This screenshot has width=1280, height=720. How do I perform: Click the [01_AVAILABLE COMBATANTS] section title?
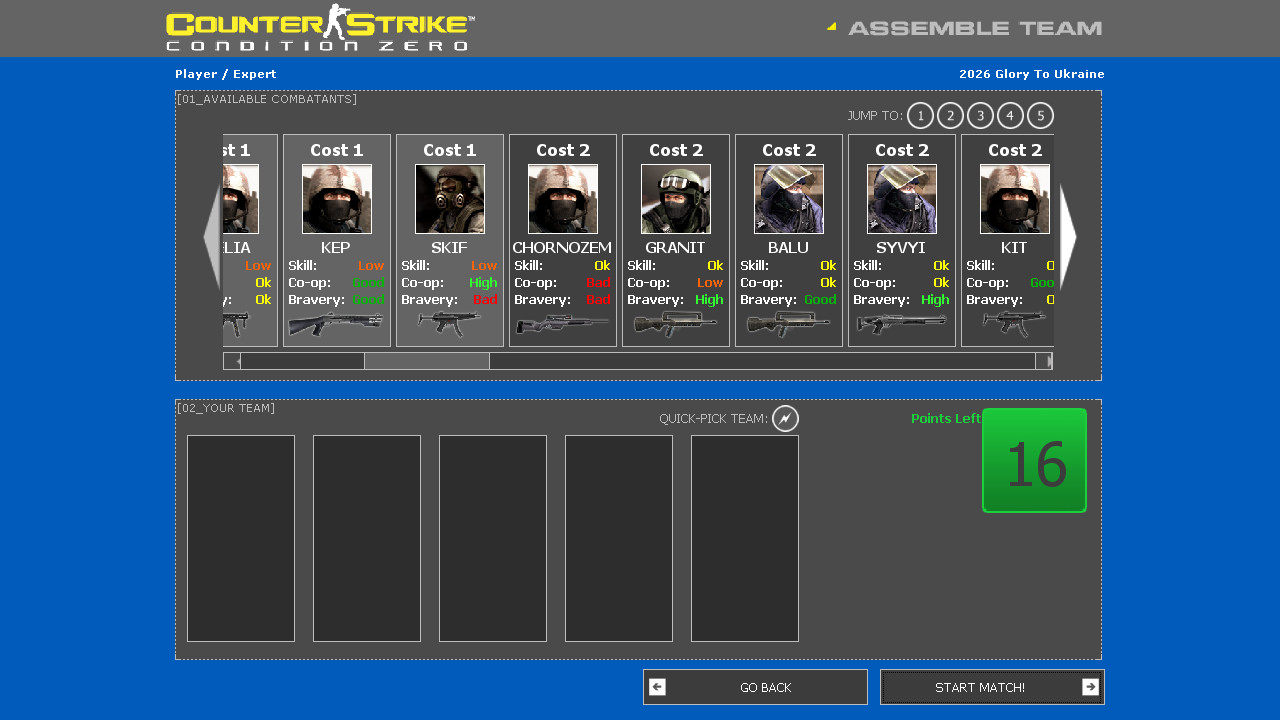pos(267,99)
